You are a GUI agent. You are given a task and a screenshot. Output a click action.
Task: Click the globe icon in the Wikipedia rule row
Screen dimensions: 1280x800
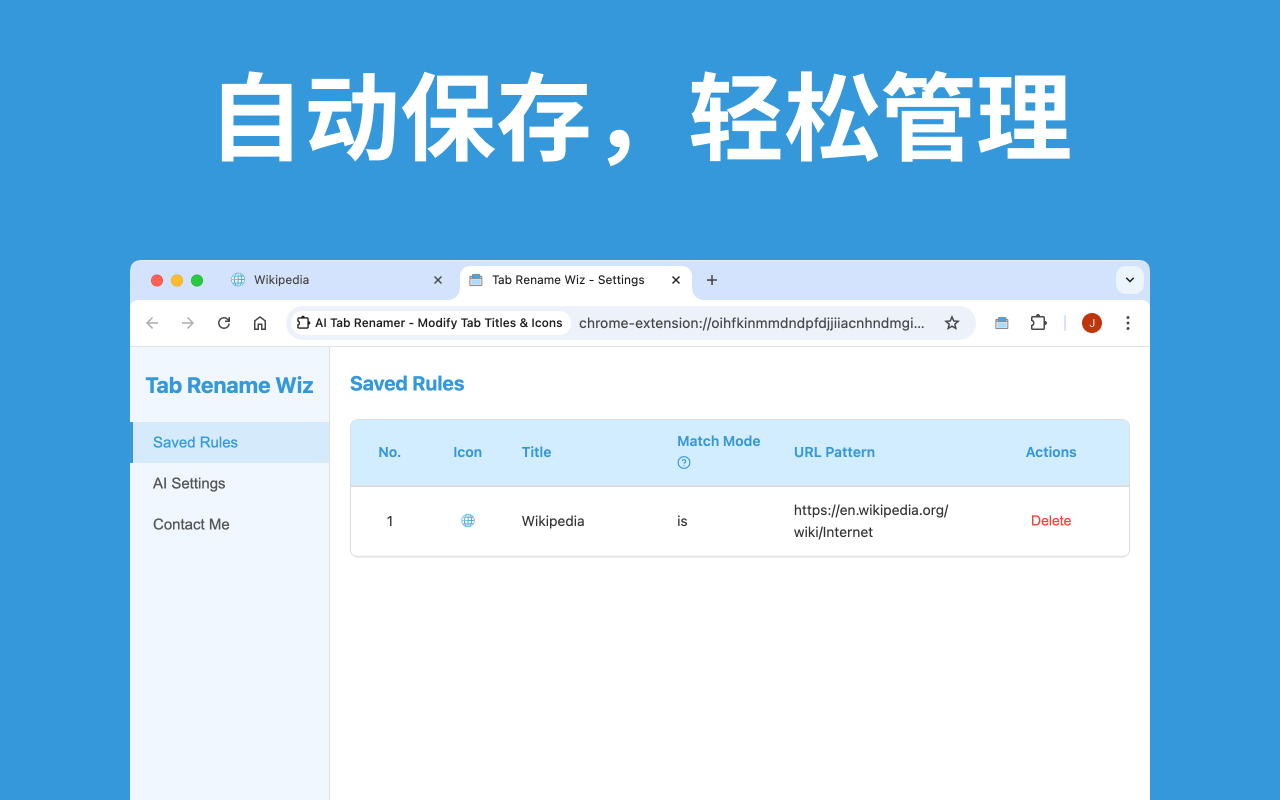(467, 520)
